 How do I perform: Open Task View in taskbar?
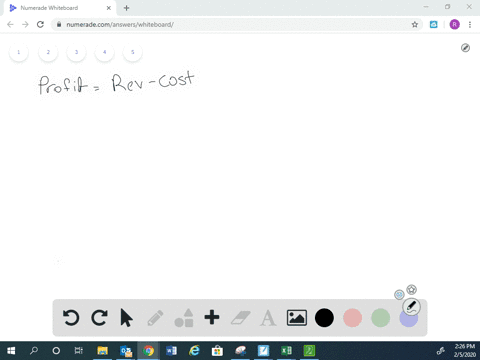pos(79,351)
